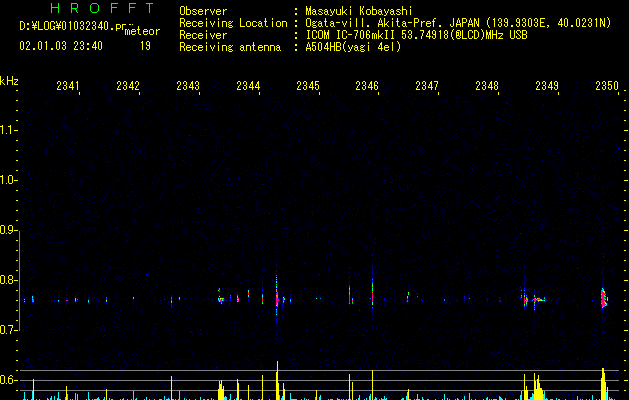Image resolution: width=629 pixels, height=400 pixels.
Task: Click the observer name Masayuki Kobayashi
Action: (x=359, y=11)
